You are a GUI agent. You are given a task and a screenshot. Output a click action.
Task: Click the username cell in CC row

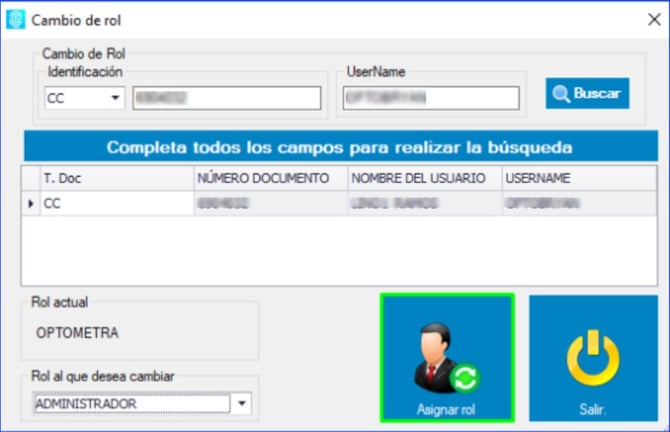click(x=579, y=203)
